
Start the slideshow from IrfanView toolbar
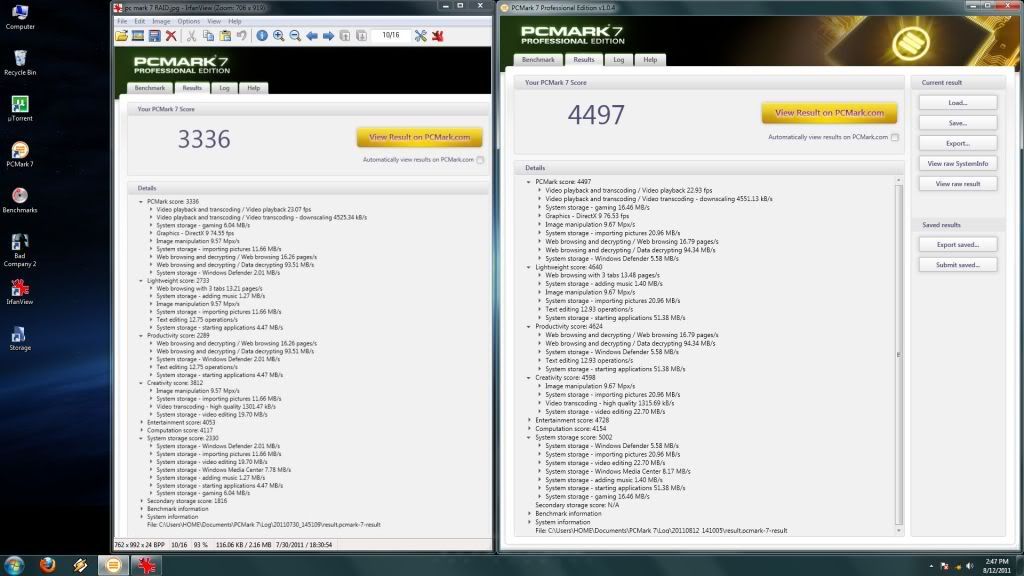[x=138, y=36]
